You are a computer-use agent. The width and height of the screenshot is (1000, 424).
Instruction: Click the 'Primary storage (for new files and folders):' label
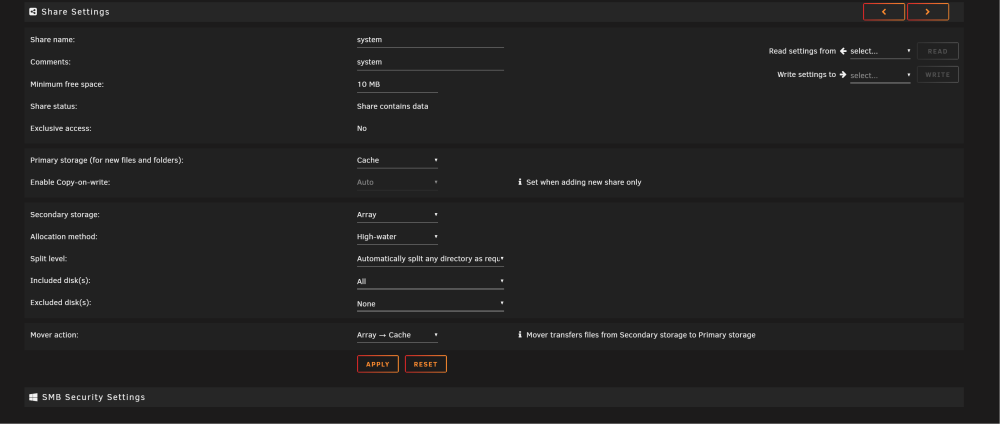(107, 160)
